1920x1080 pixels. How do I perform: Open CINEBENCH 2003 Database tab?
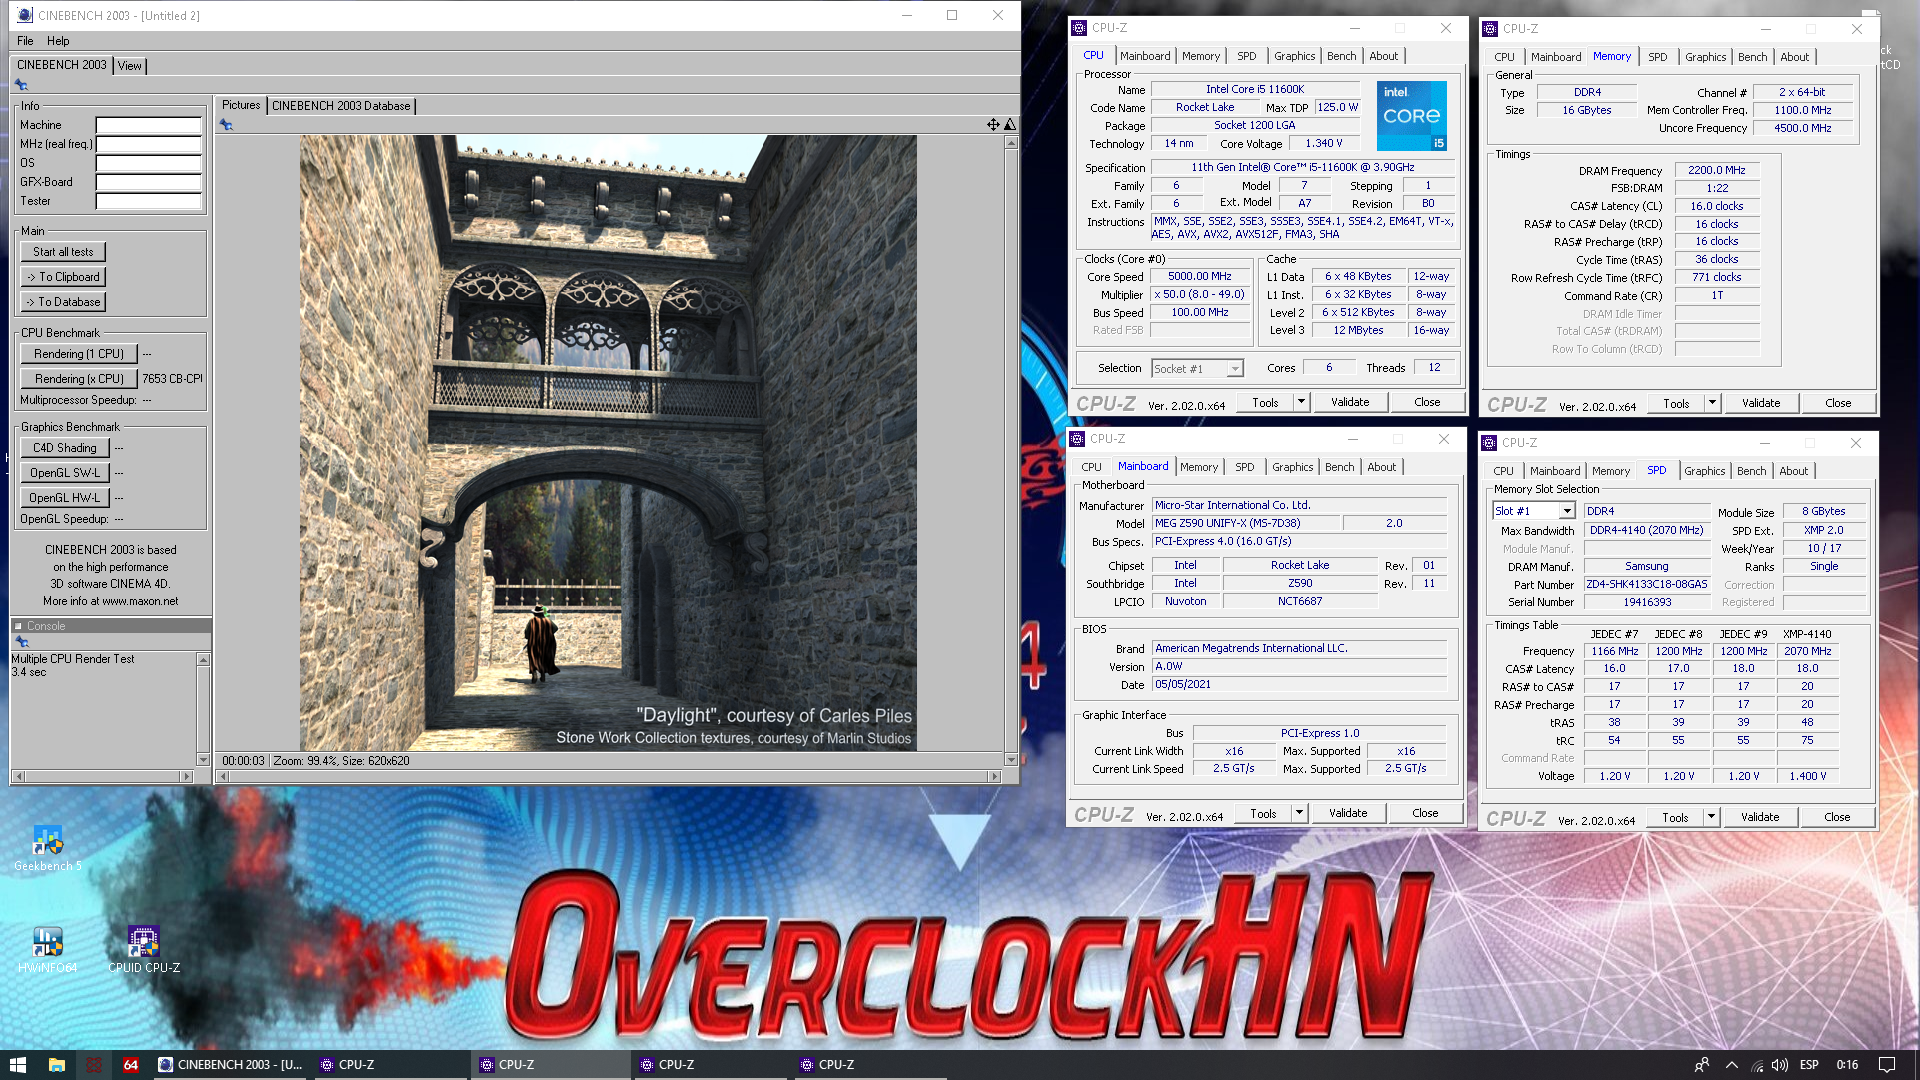[341, 106]
